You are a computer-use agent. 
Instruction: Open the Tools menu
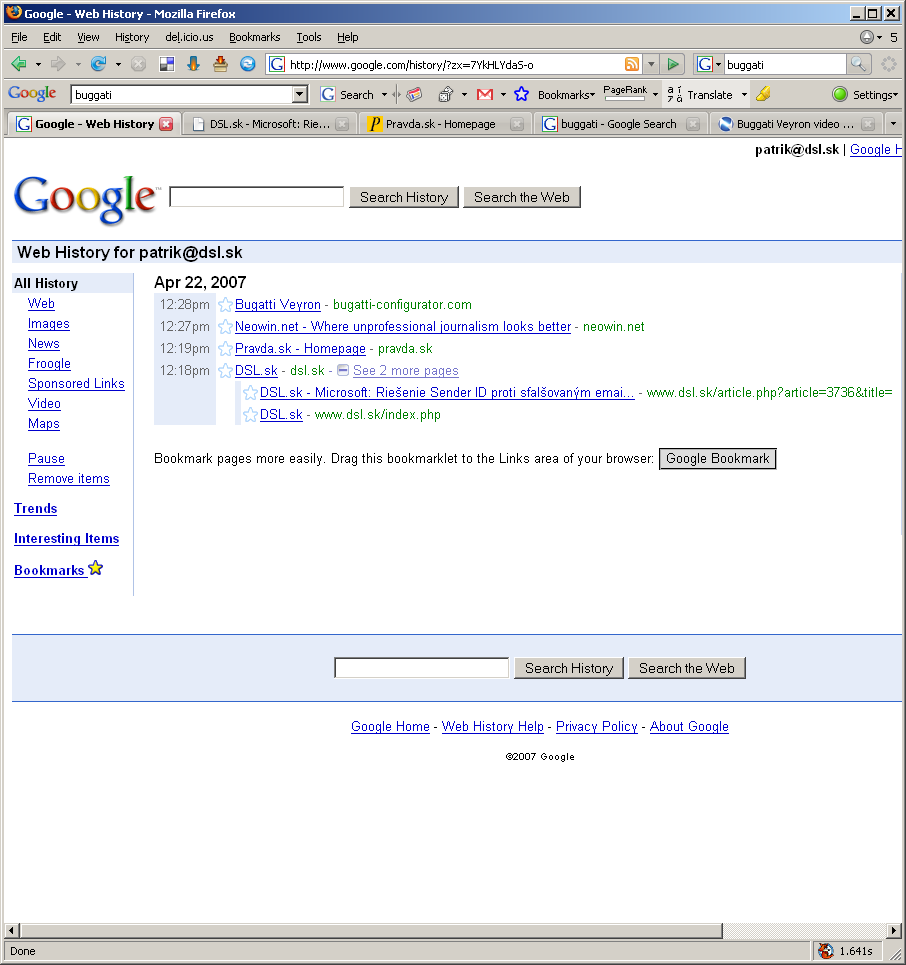(x=308, y=37)
